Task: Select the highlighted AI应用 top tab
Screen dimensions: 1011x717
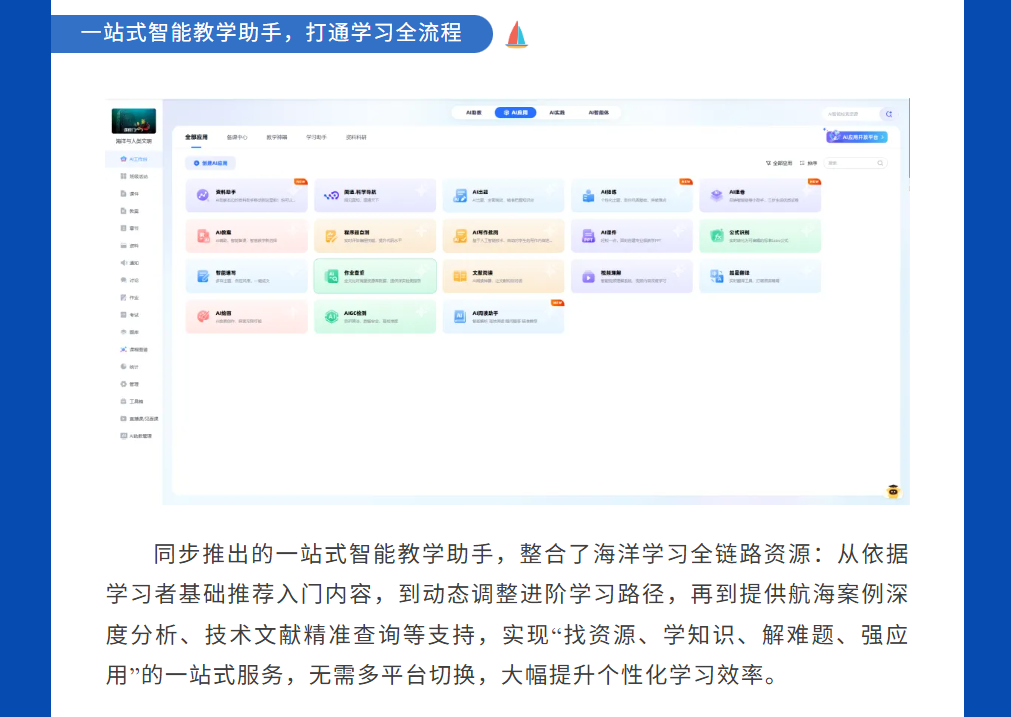Action: [515, 113]
